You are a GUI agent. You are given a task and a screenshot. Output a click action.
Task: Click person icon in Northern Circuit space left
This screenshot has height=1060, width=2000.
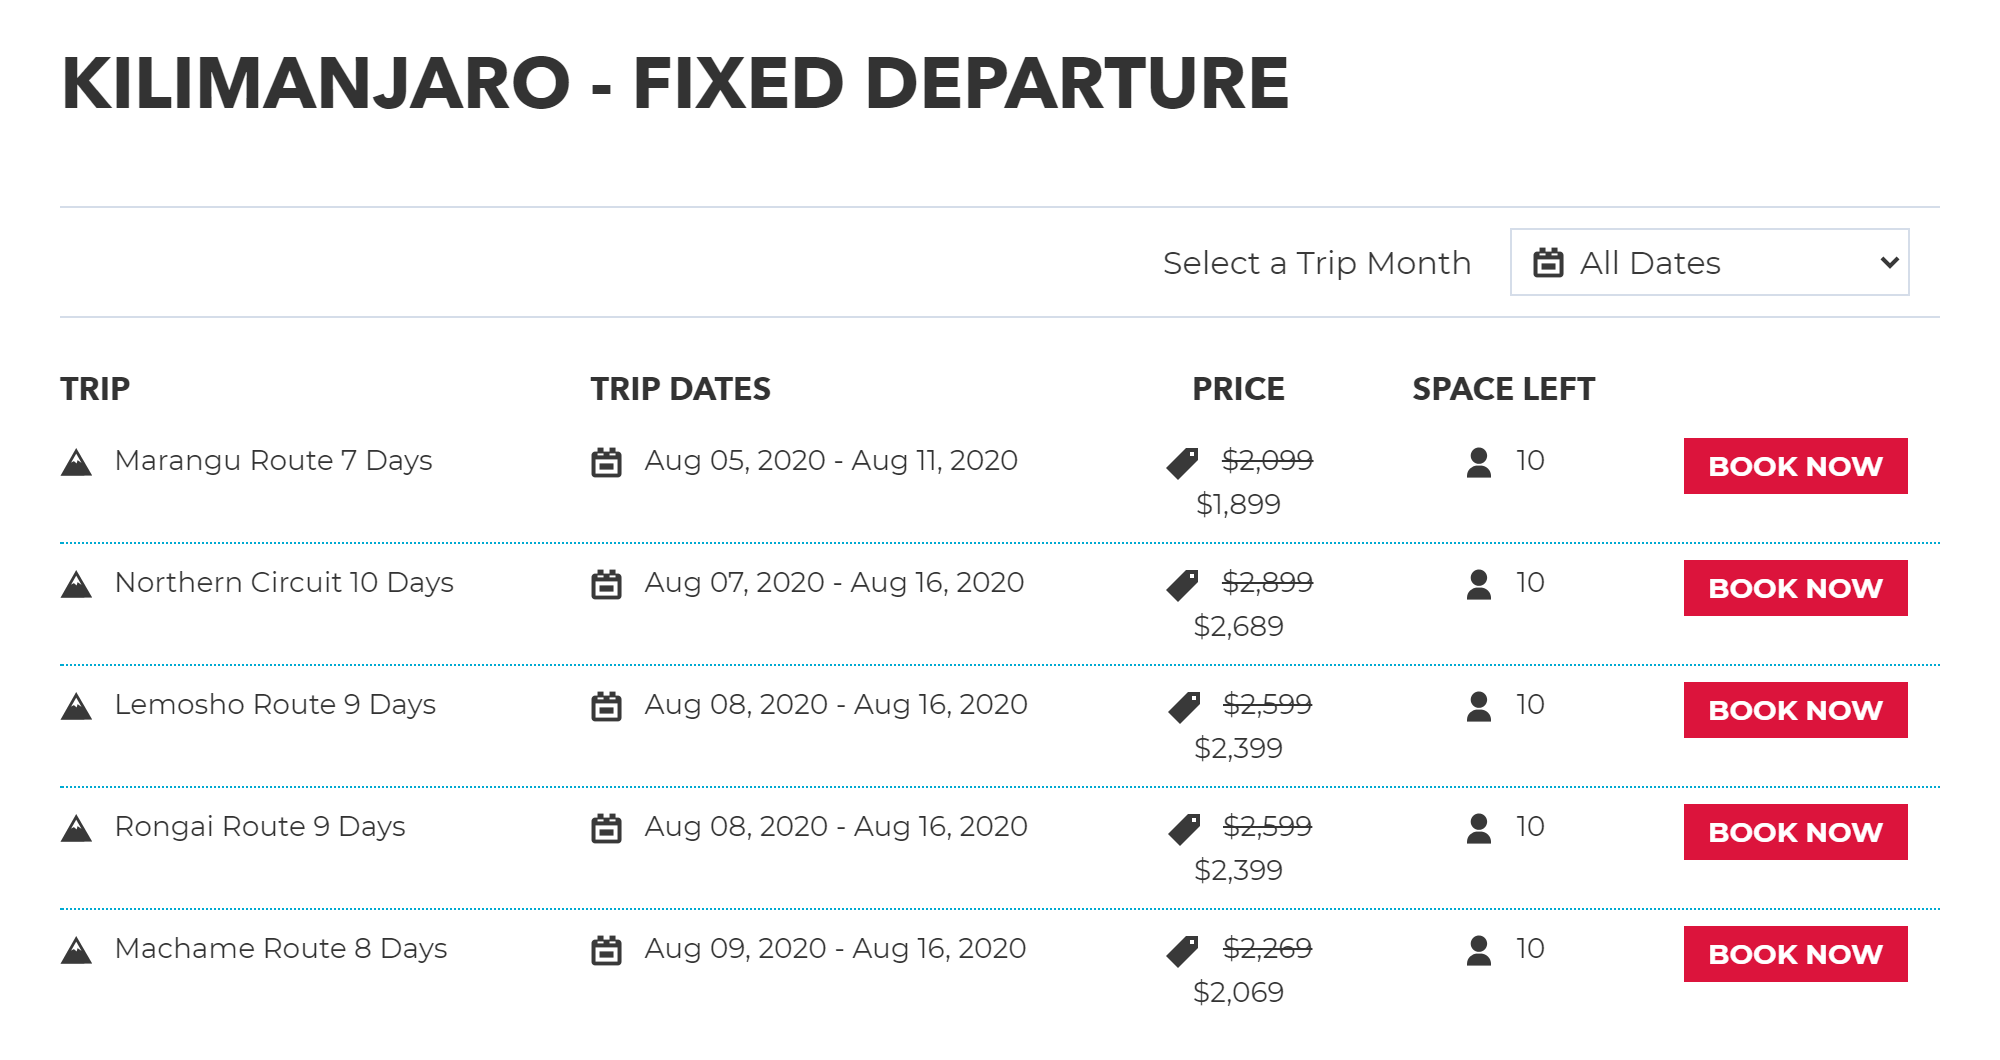pyautogui.click(x=1479, y=584)
